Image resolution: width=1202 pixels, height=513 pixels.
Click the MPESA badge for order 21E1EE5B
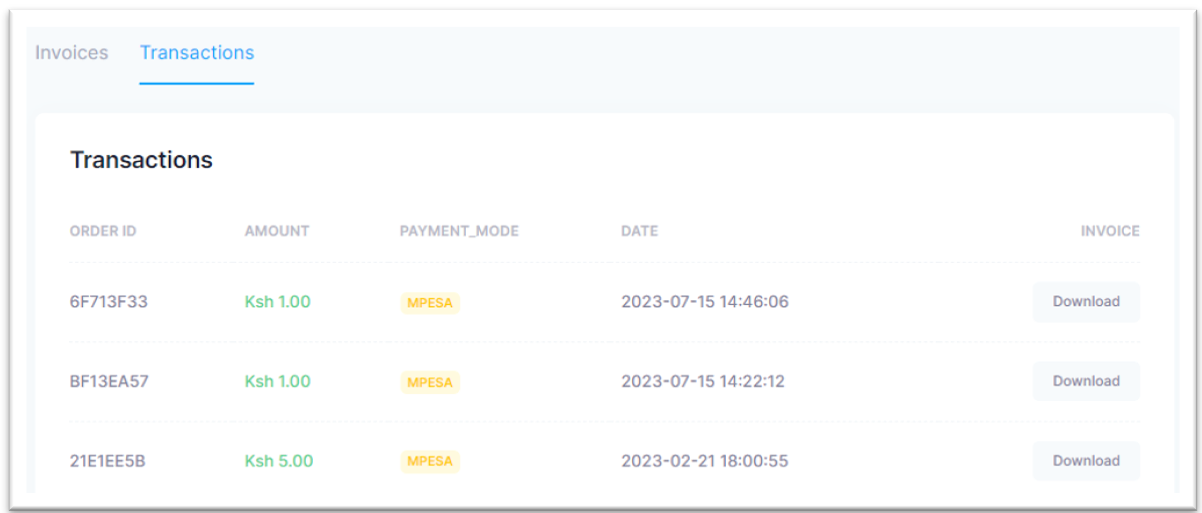coord(430,462)
